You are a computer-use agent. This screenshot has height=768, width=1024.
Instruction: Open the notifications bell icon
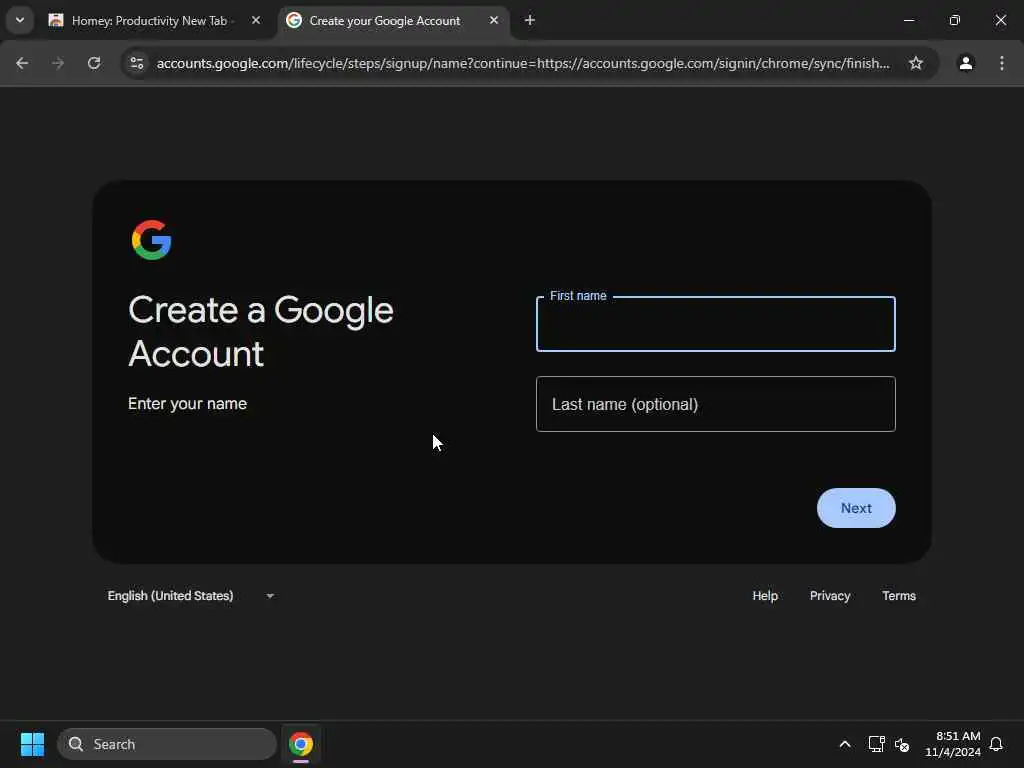click(x=996, y=744)
